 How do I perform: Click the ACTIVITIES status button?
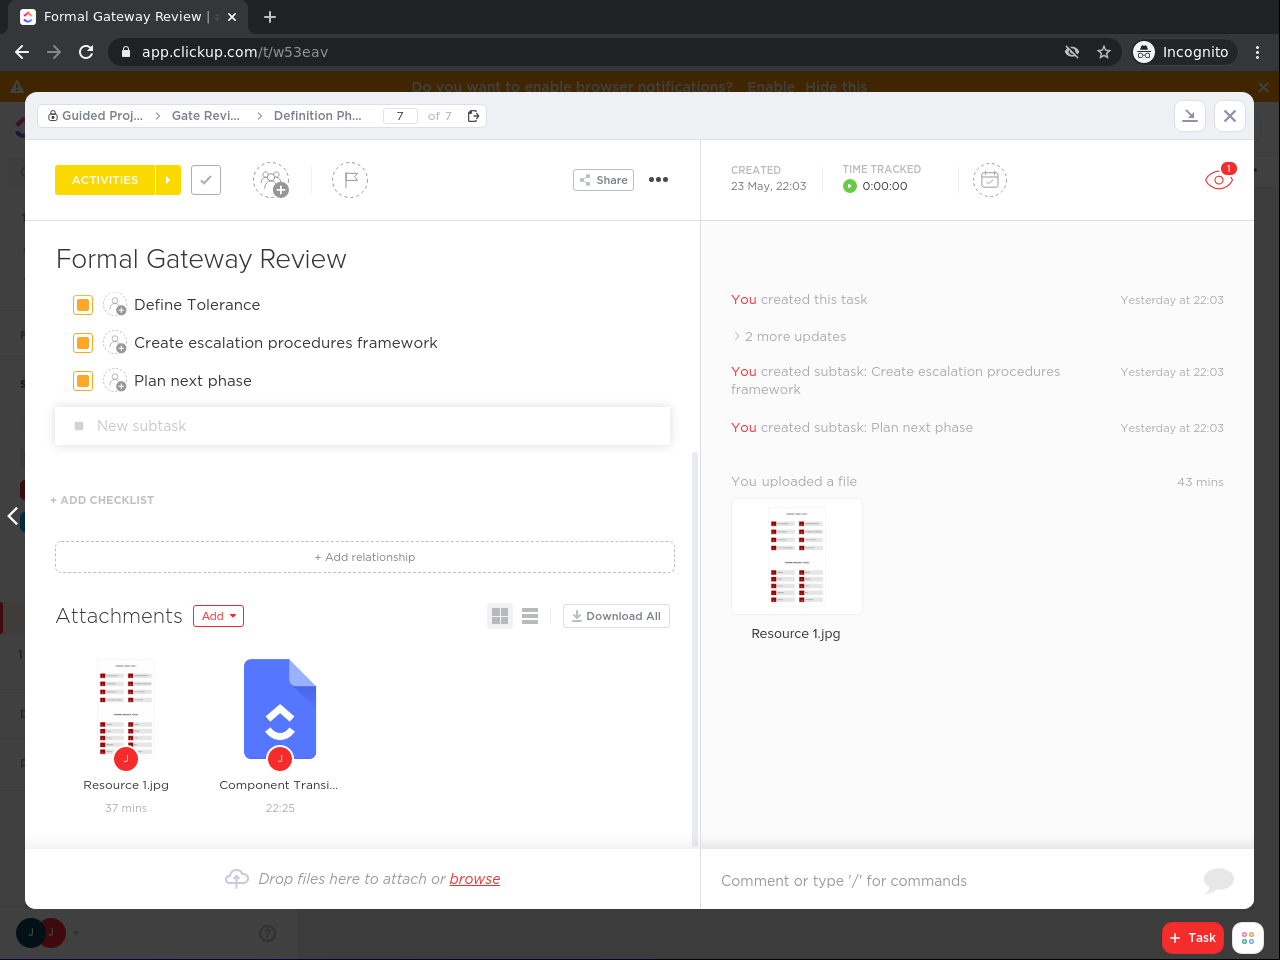coord(105,180)
